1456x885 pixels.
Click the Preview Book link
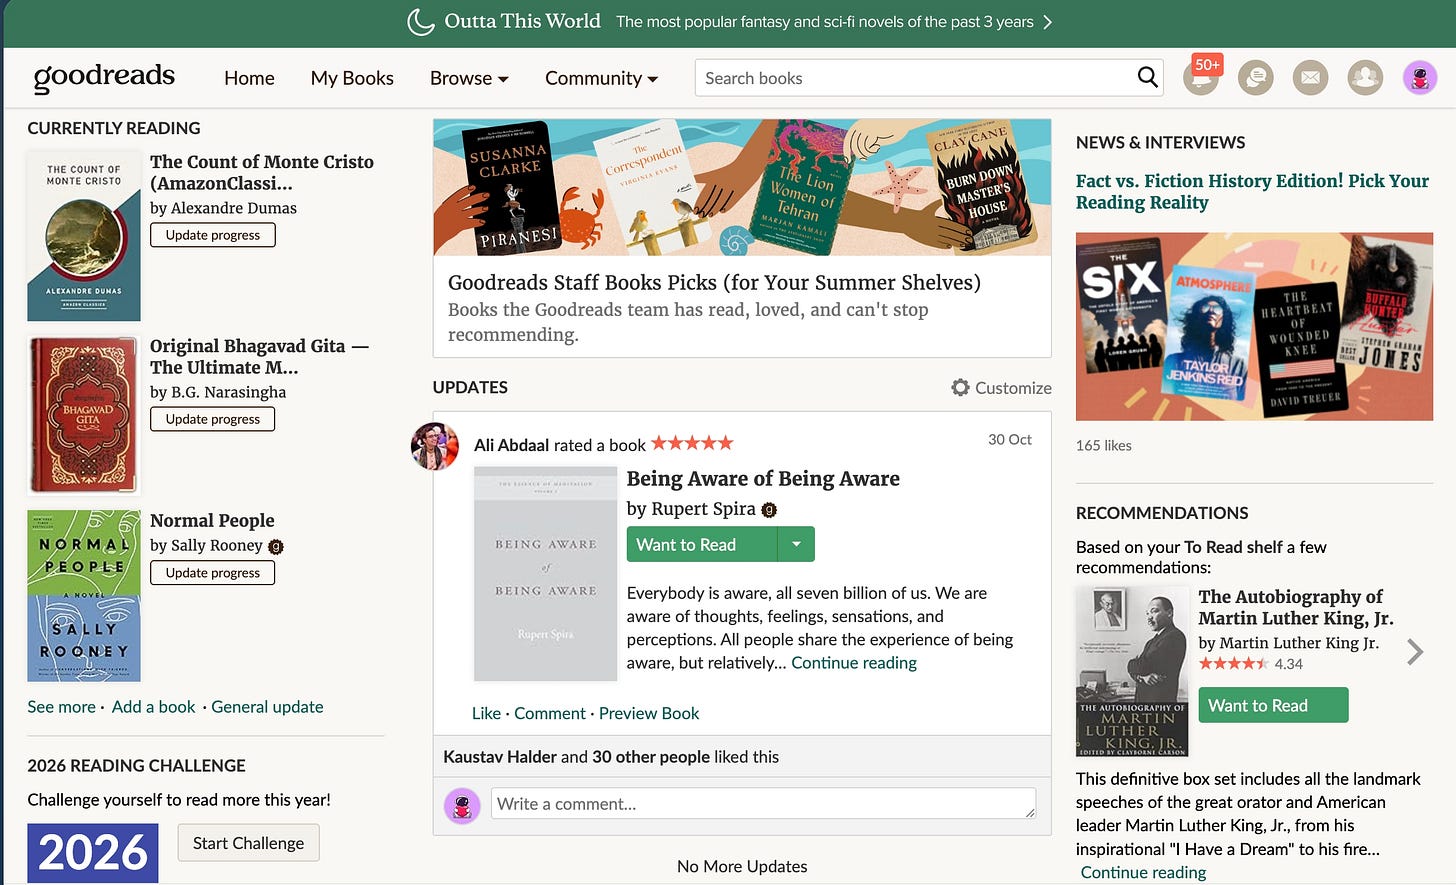(x=649, y=713)
